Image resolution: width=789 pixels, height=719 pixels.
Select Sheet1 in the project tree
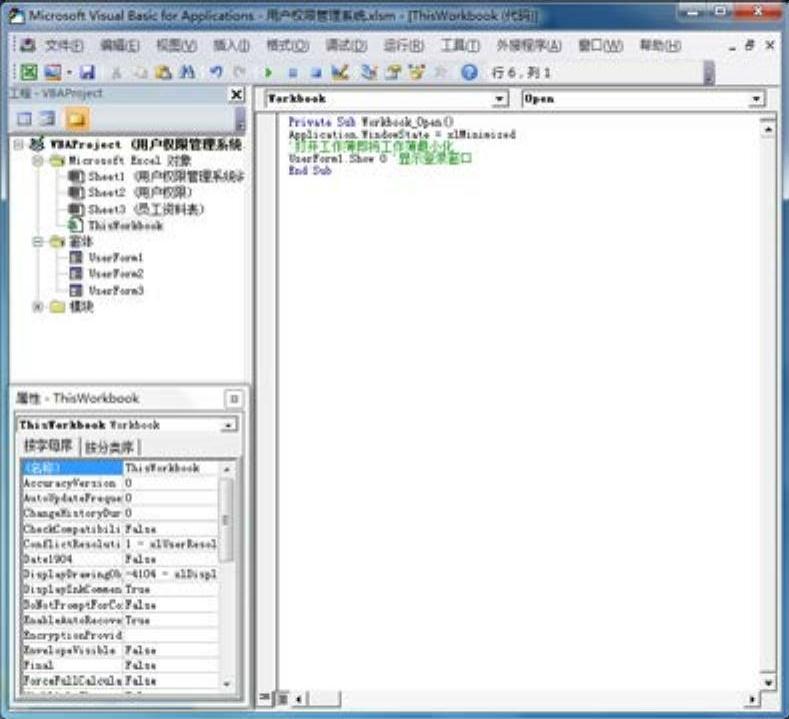click(156, 177)
